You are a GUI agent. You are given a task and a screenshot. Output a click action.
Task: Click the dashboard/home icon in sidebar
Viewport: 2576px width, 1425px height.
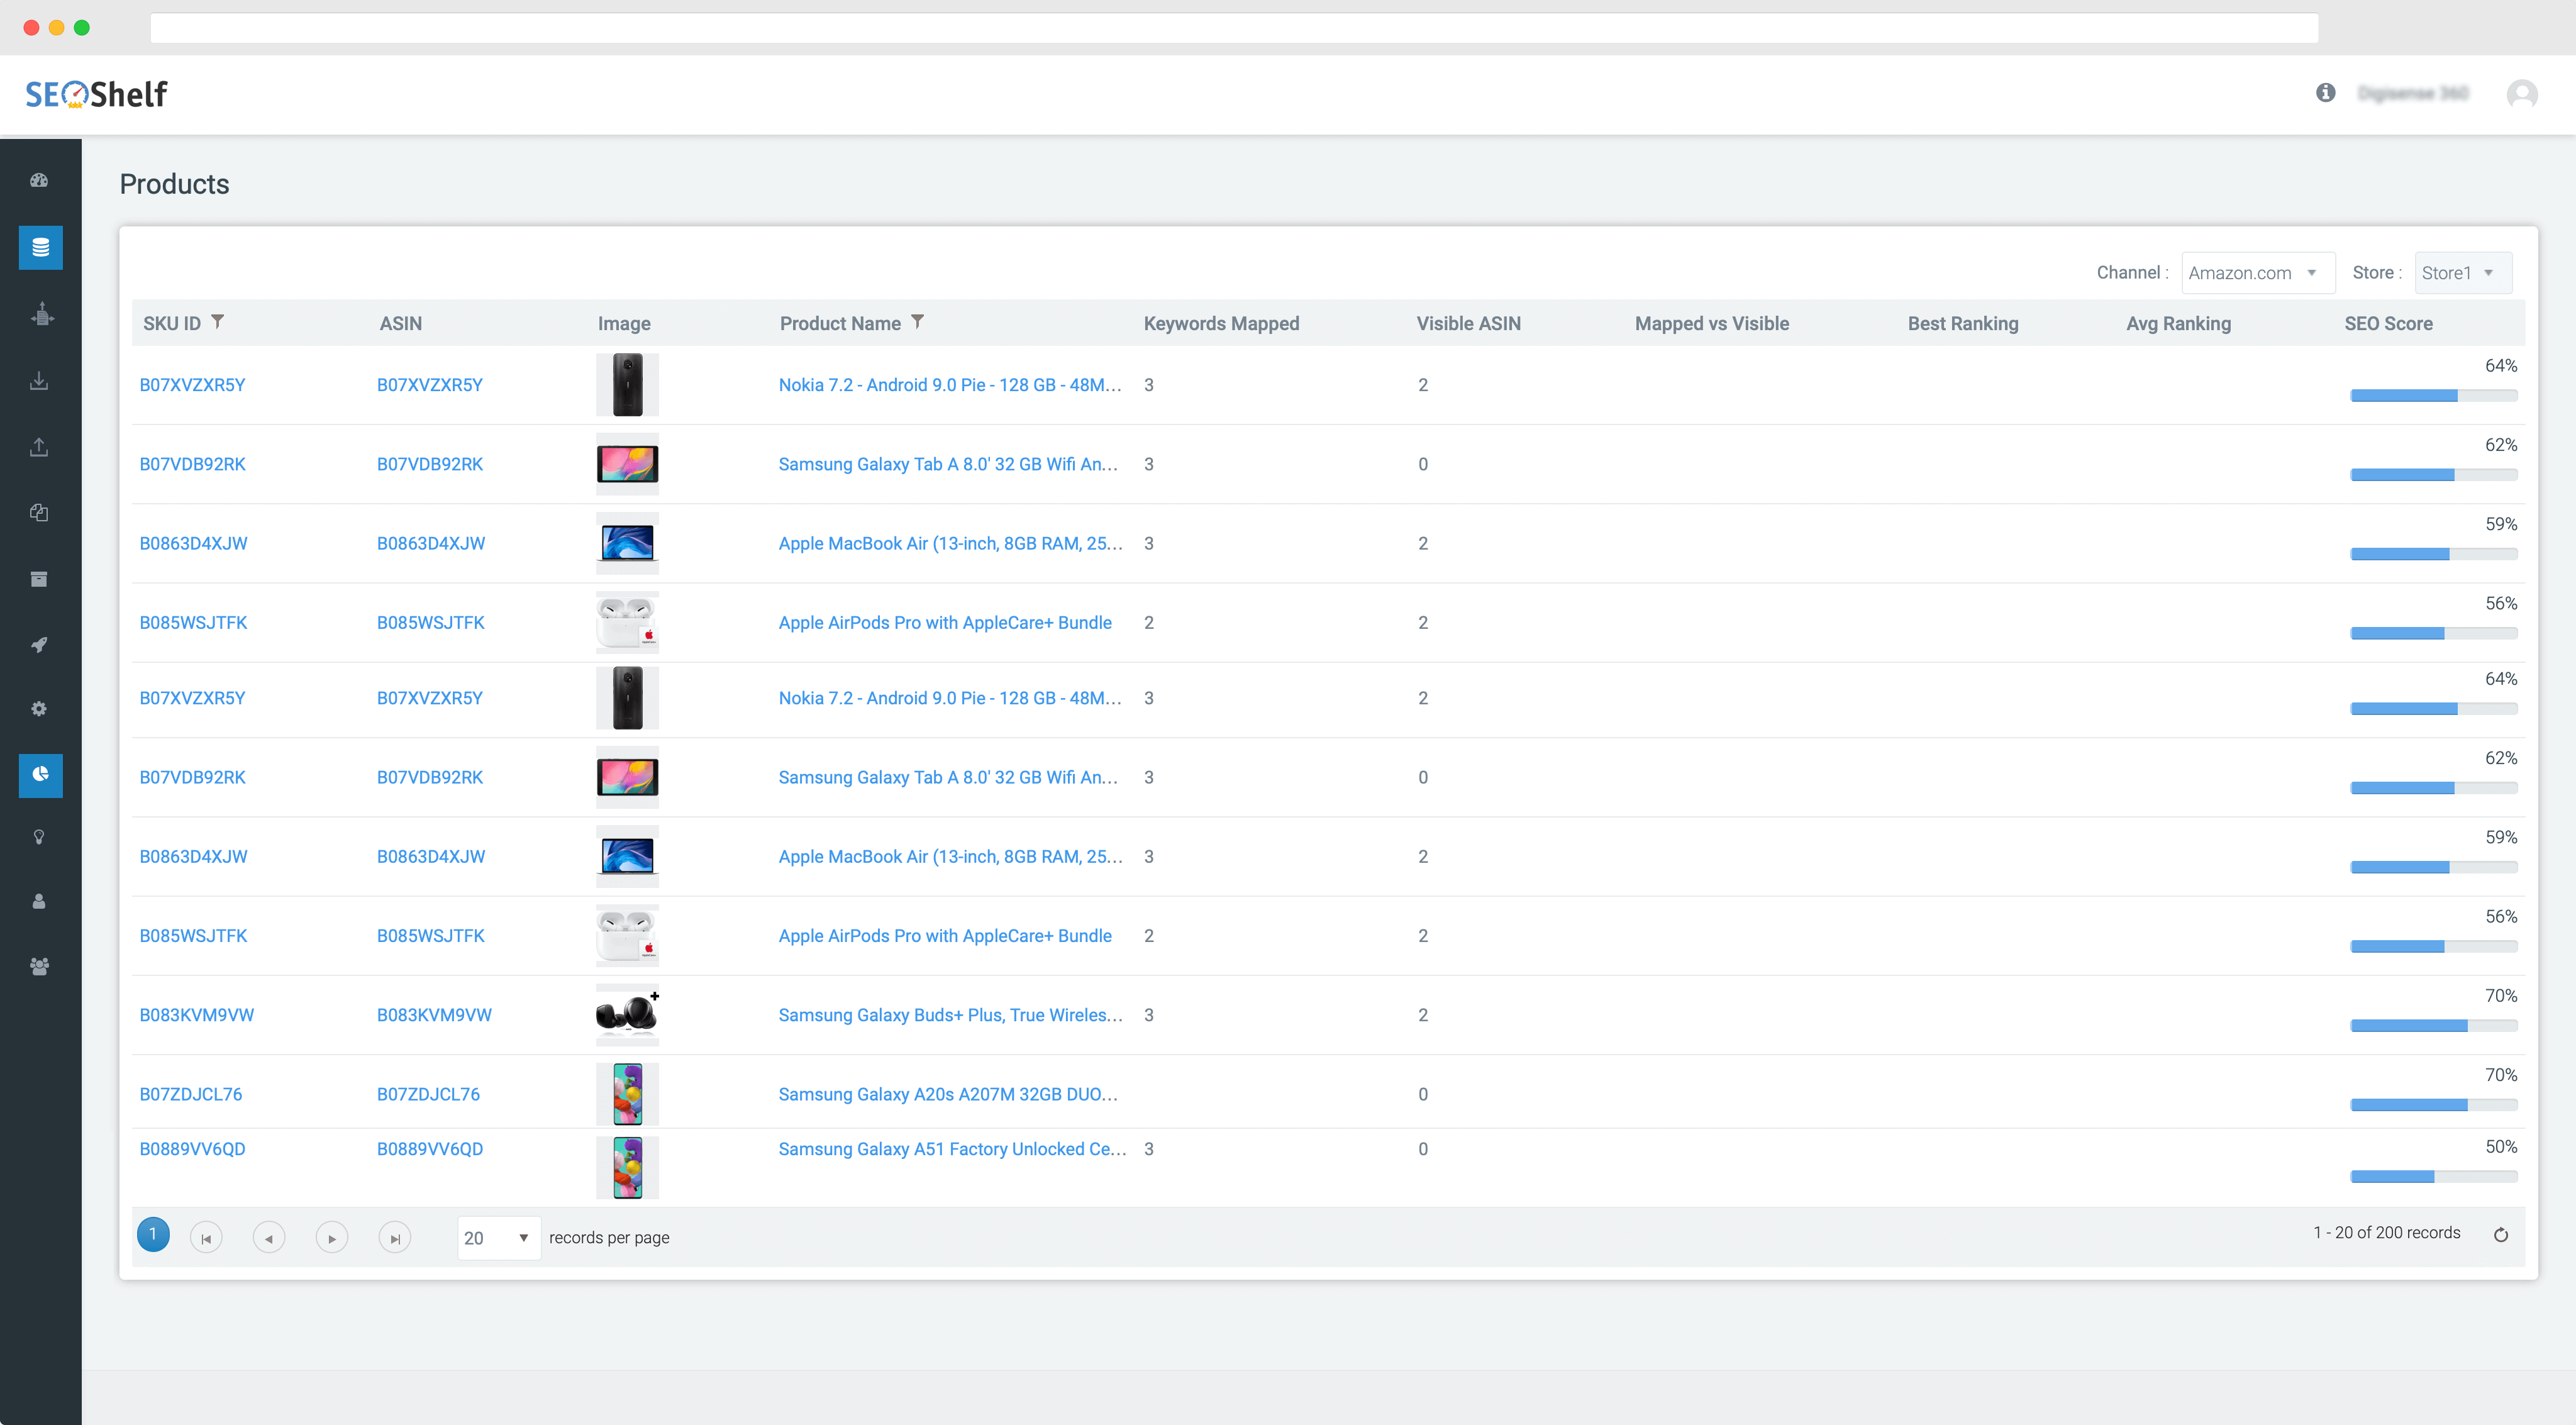point(38,179)
